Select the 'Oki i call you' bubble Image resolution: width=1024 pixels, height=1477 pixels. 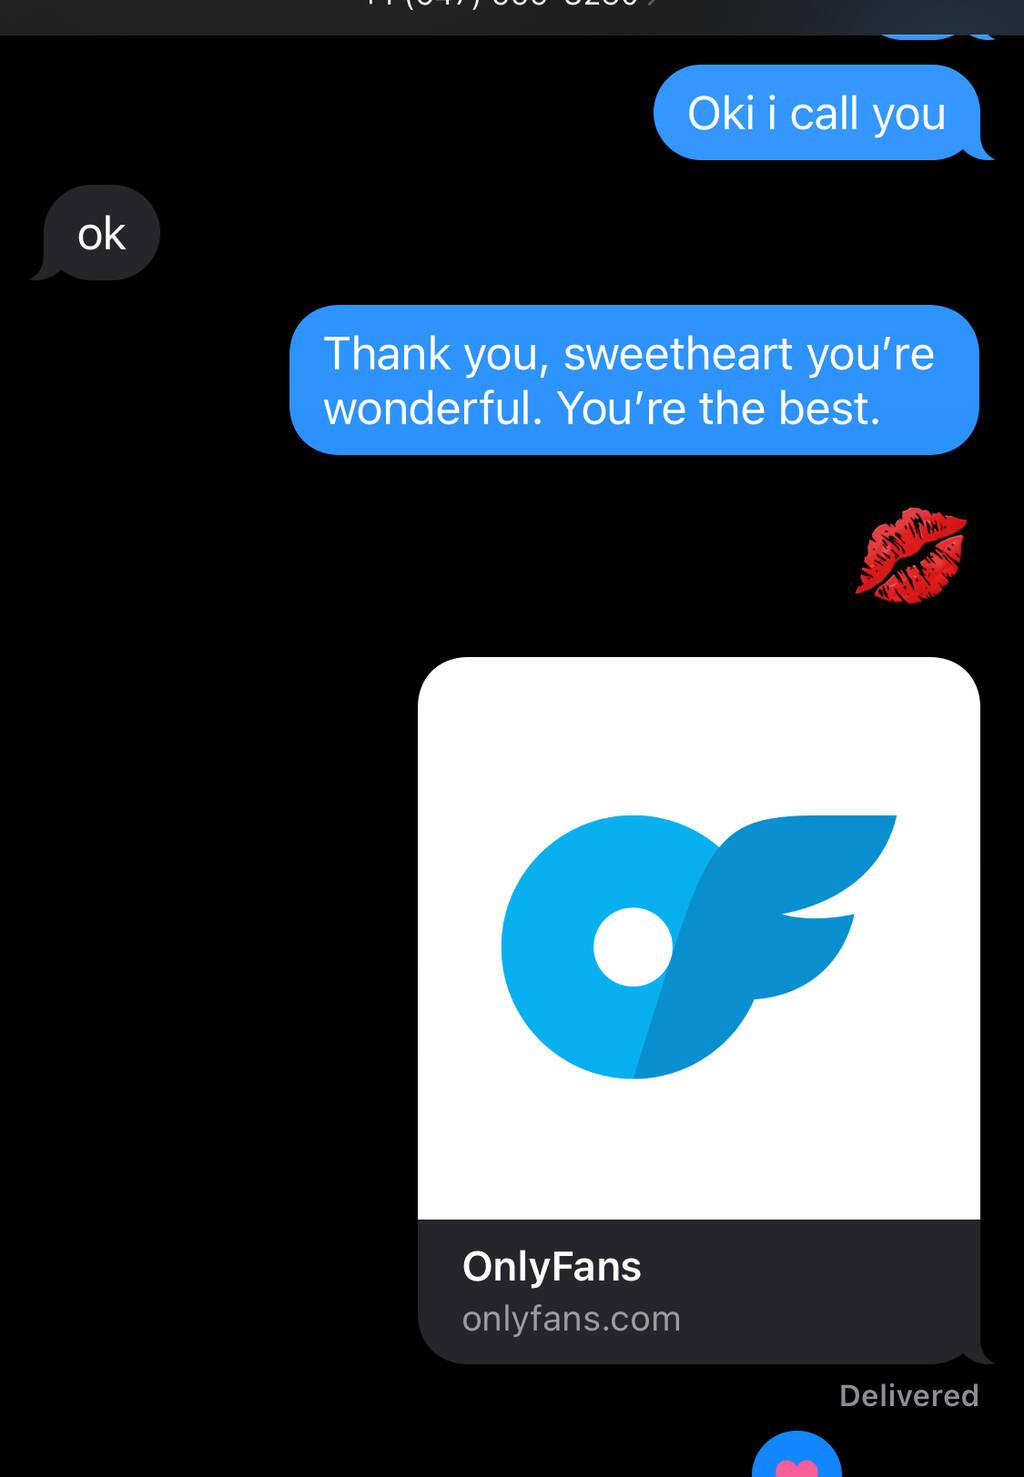click(x=816, y=112)
